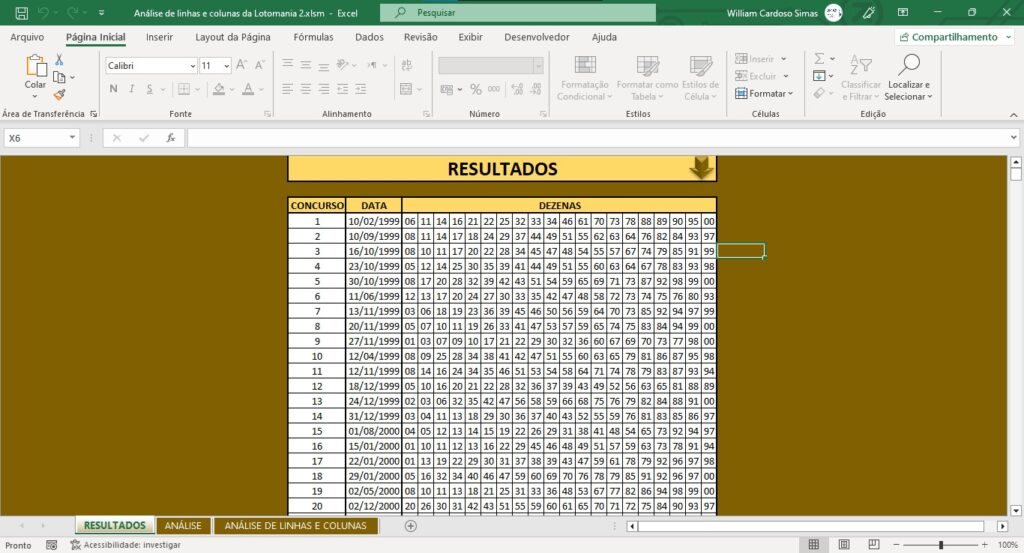This screenshot has height=553, width=1024.
Task: Toggle bold (N) formatting
Action: click(114, 89)
